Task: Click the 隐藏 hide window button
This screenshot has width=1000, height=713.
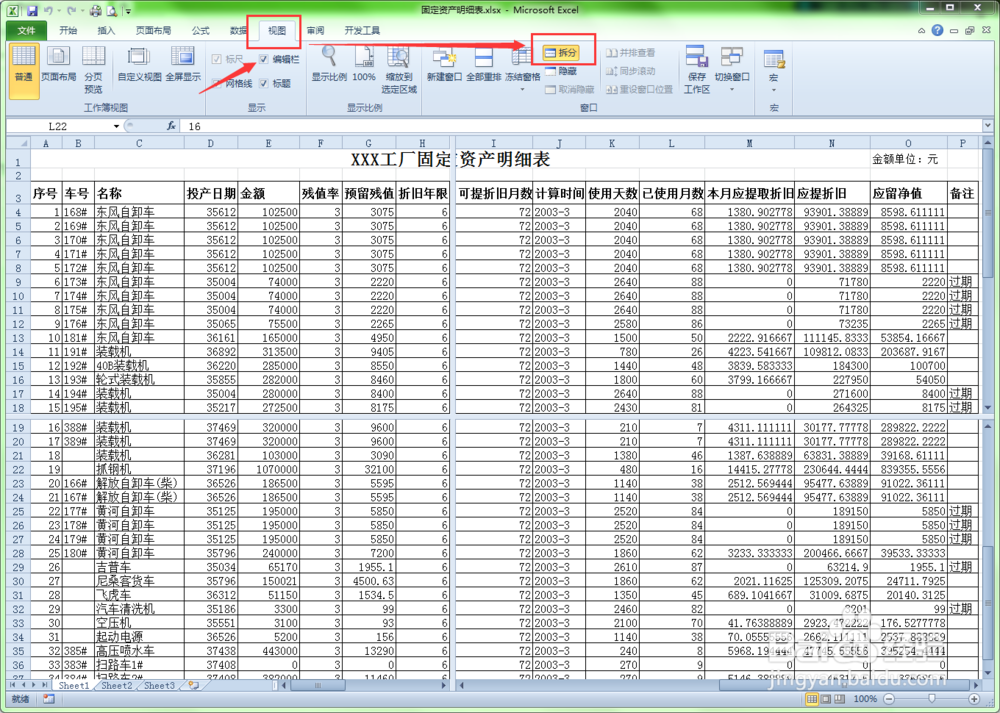Action: tap(561, 71)
